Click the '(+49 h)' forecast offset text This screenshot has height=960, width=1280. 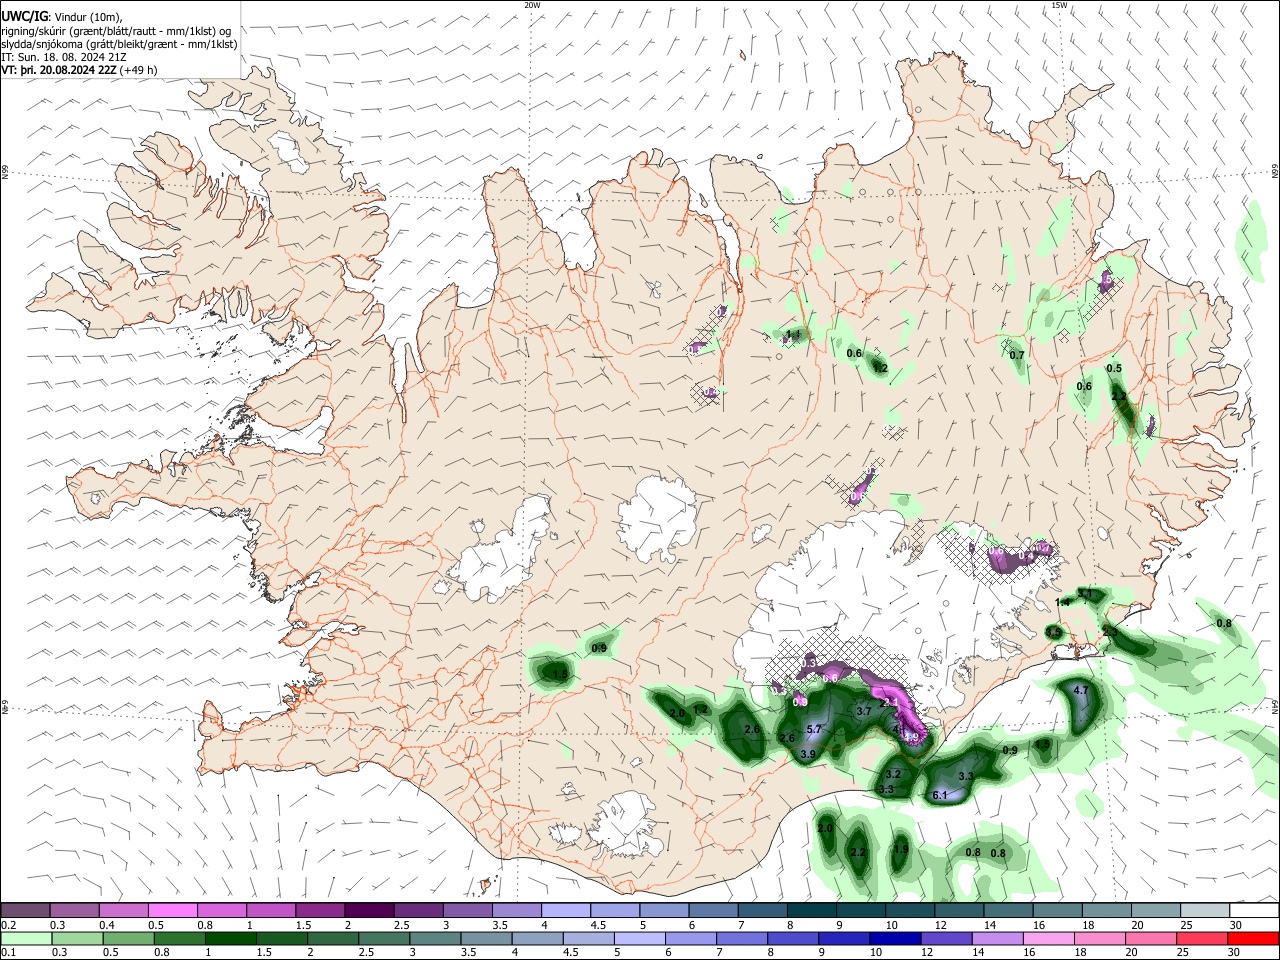click(x=138, y=70)
